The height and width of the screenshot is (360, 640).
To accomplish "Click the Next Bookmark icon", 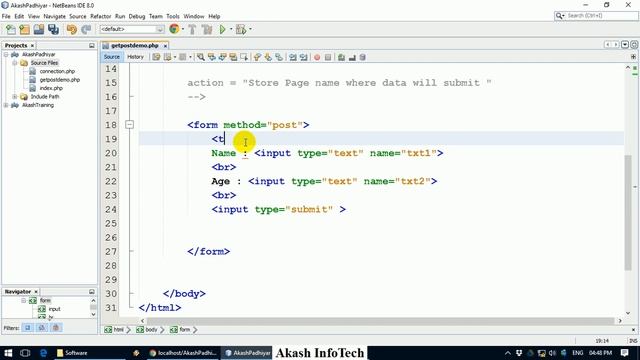I will tap(268, 57).
